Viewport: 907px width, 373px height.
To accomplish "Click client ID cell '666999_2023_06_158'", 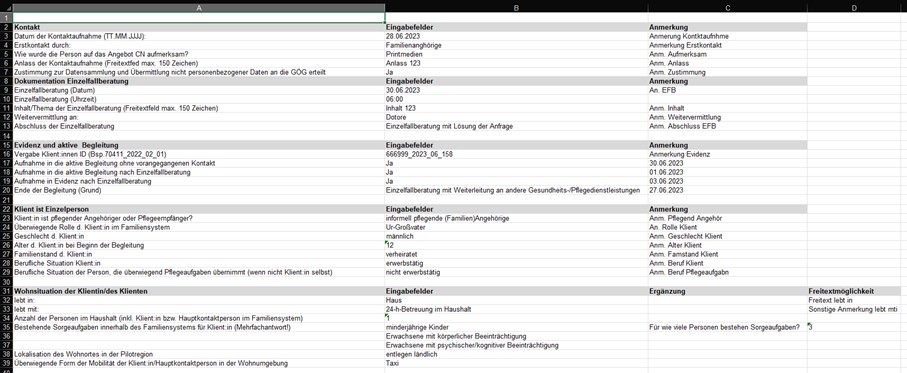I will click(516, 154).
